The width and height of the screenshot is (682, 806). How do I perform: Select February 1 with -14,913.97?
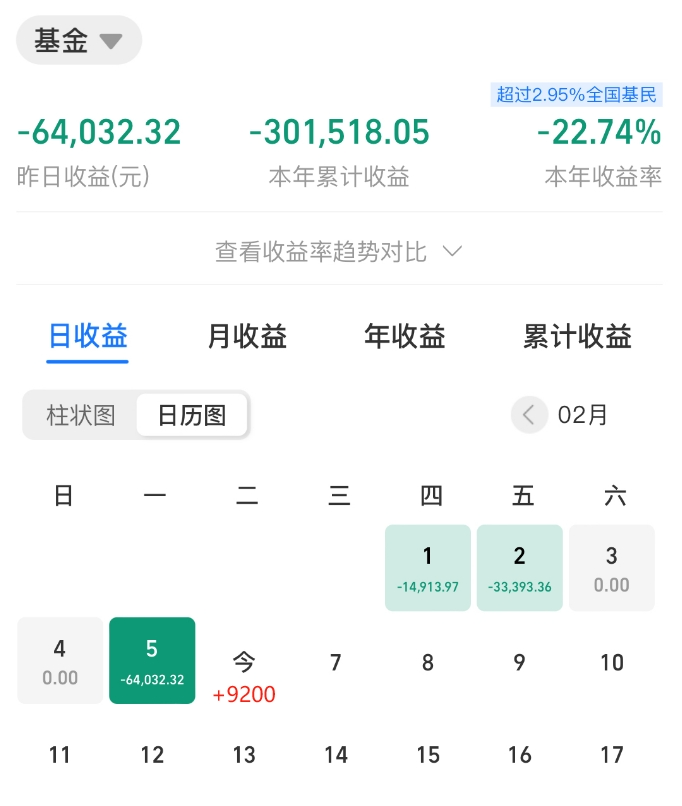point(428,568)
